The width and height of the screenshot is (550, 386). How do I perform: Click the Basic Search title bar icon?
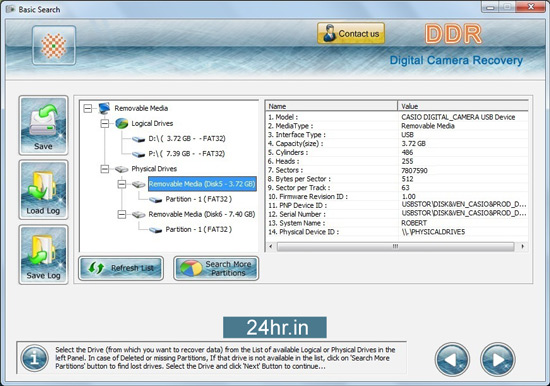[10, 9]
